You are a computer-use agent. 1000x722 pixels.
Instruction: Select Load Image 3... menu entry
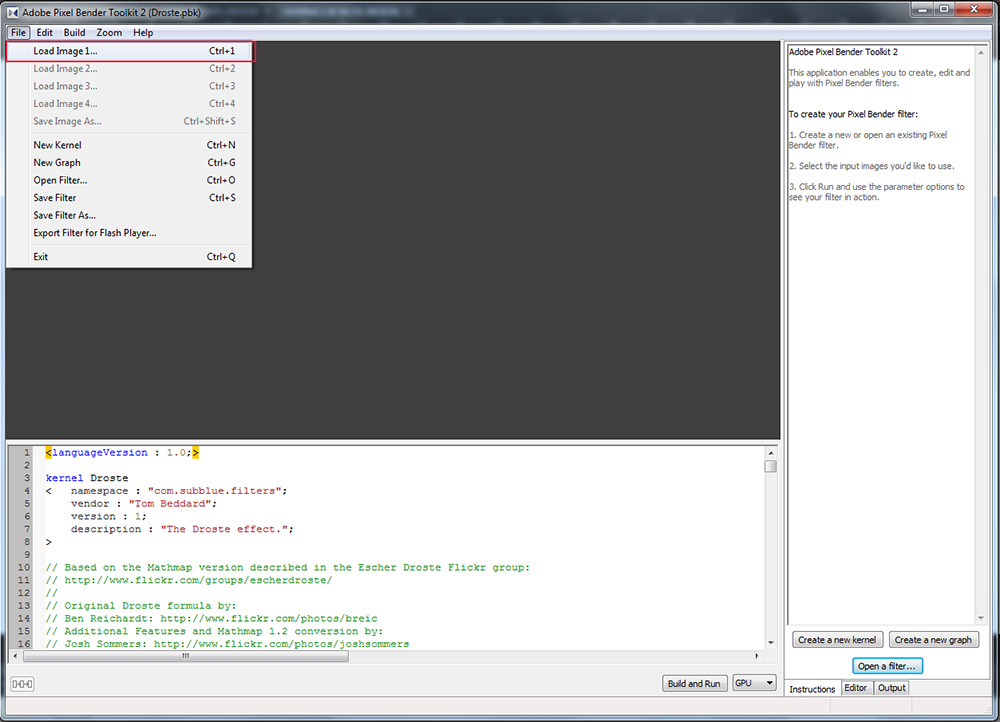pos(129,86)
